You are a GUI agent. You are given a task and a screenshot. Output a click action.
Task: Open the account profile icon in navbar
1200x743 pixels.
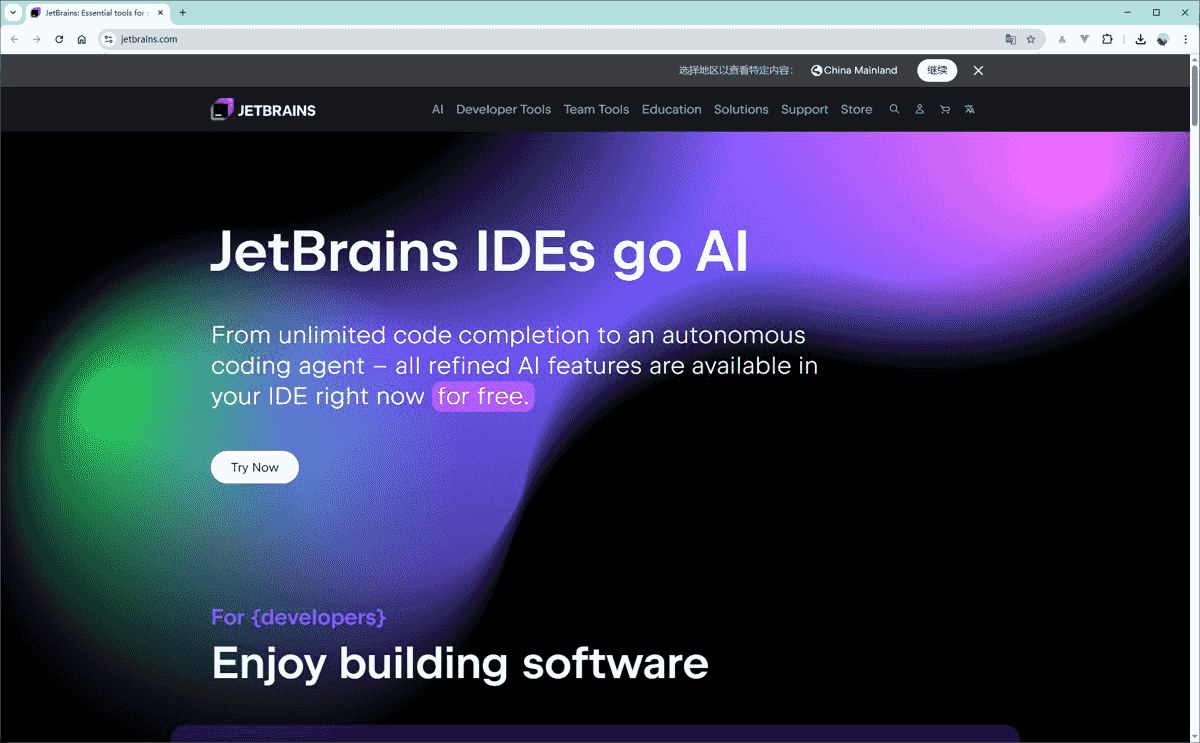click(x=919, y=109)
